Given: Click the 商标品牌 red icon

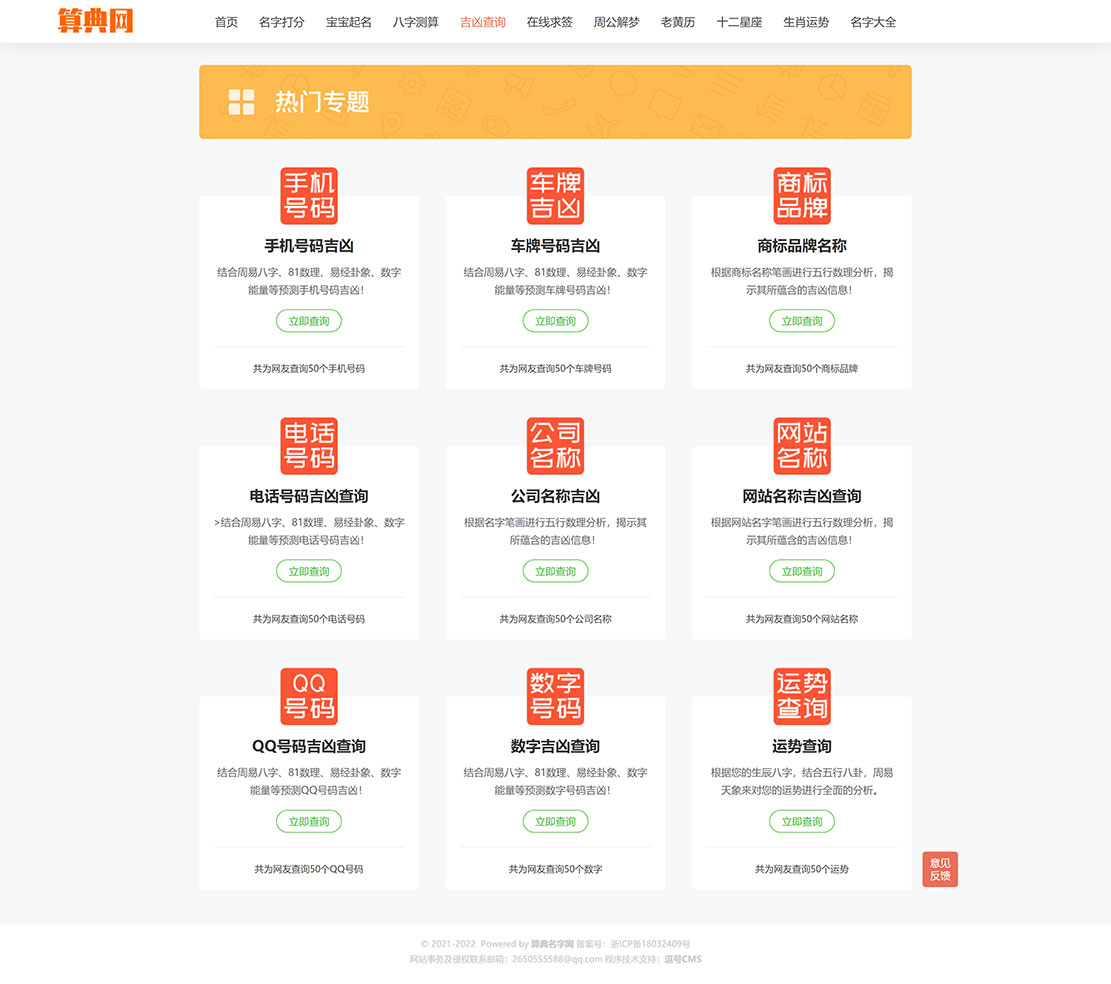Looking at the screenshot, I should click(x=801, y=195).
